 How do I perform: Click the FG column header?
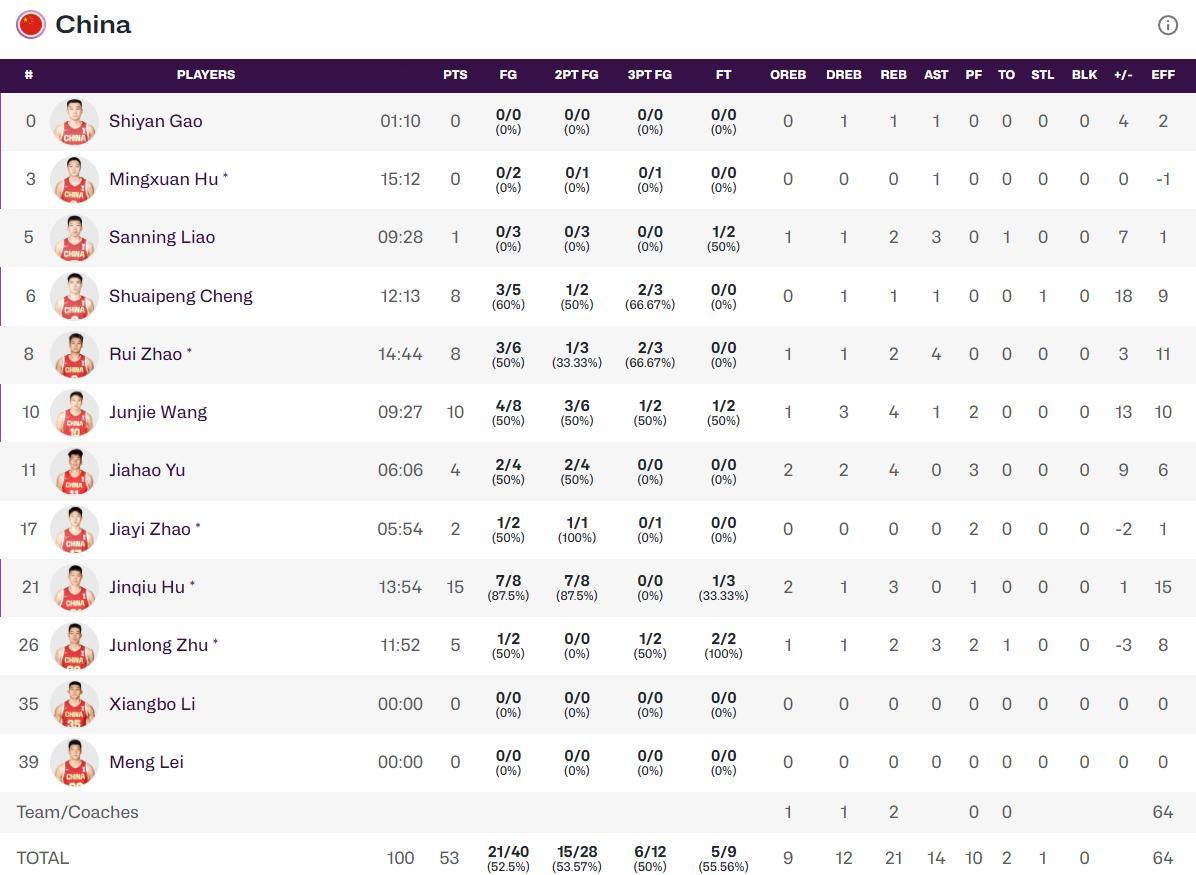coord(508,75)
